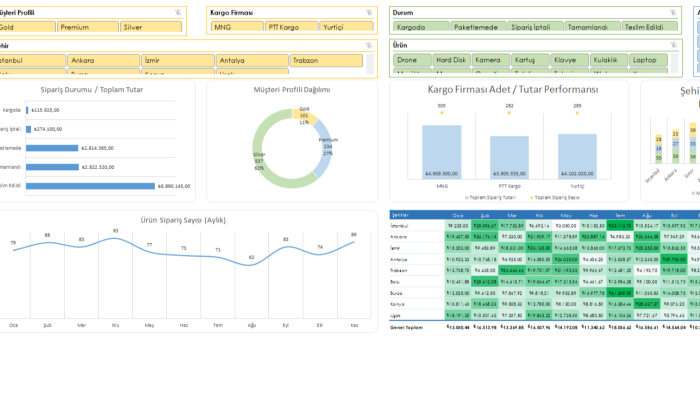700x394 pixels.
Task: Select Gold segment of donut chart
Action: [305, 116]
